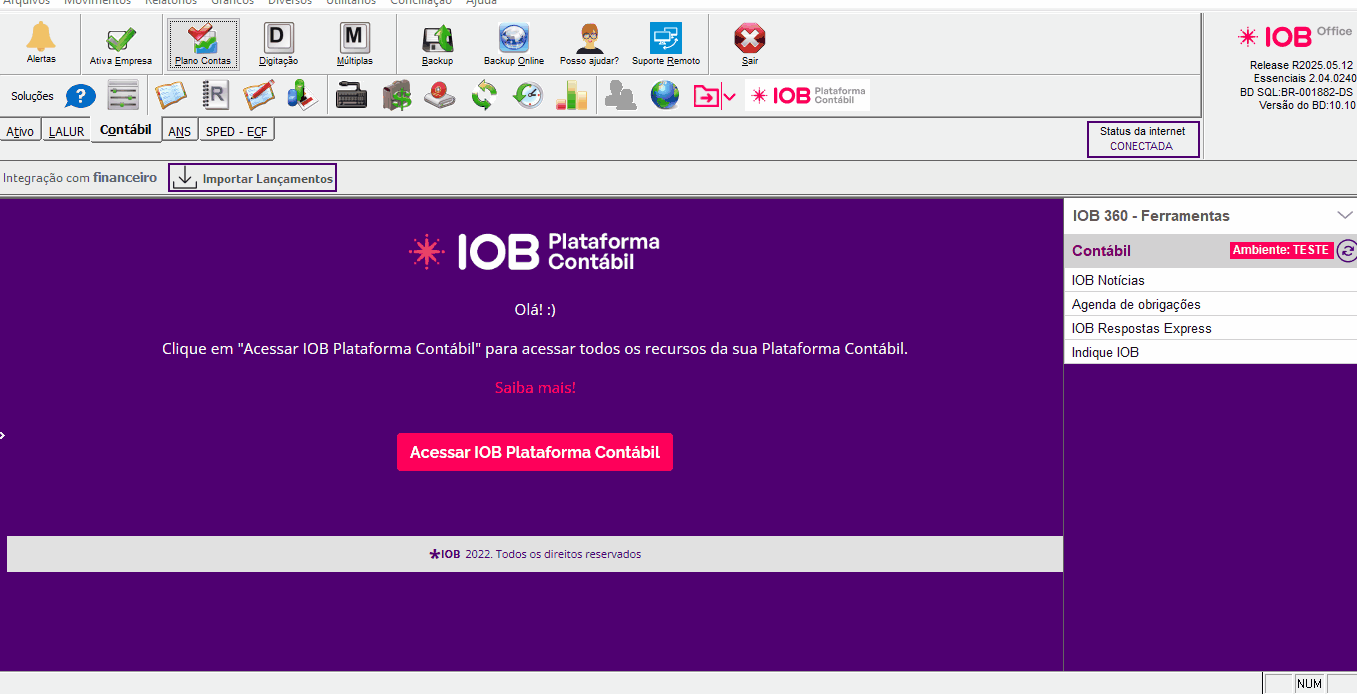
Task: Open the Múltiplas entry tool
Action: click(x=354, y=43)
